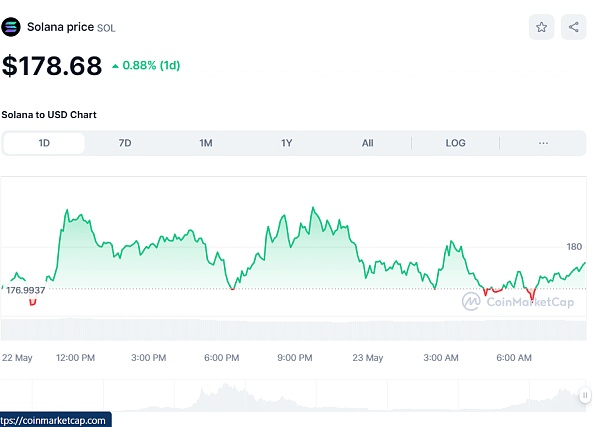Click the SOL ticker symbol label
Viewport: 600px width, 427px height.
pos(106,28)
